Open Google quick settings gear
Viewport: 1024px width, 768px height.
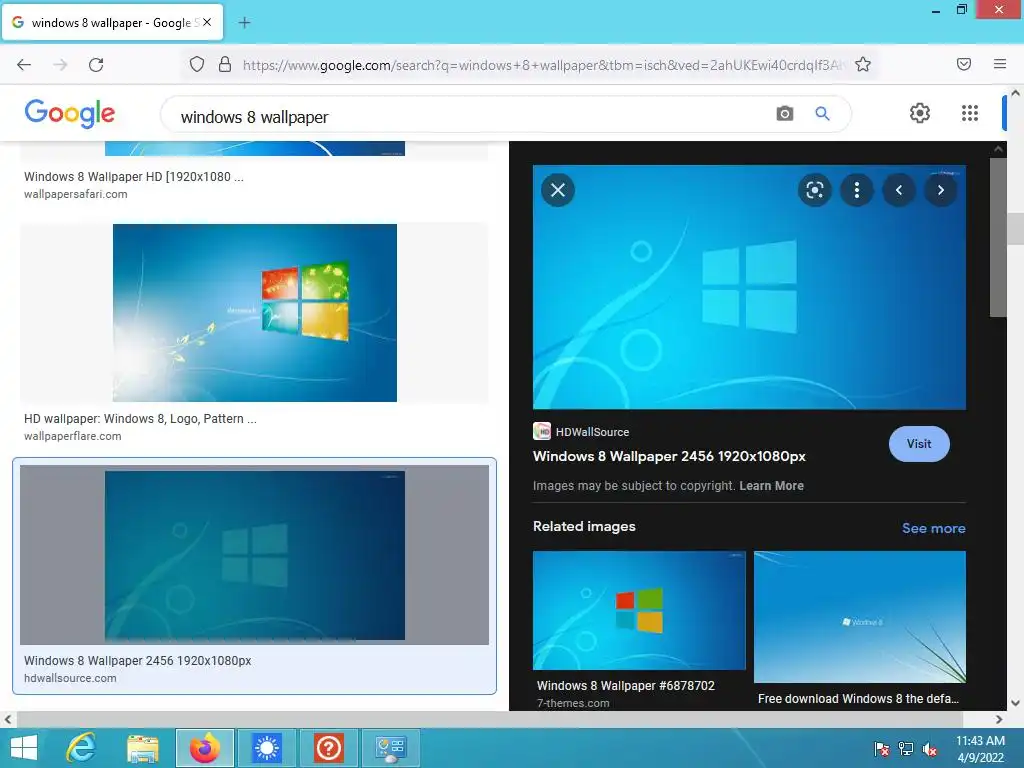click(x=920, y=113)
